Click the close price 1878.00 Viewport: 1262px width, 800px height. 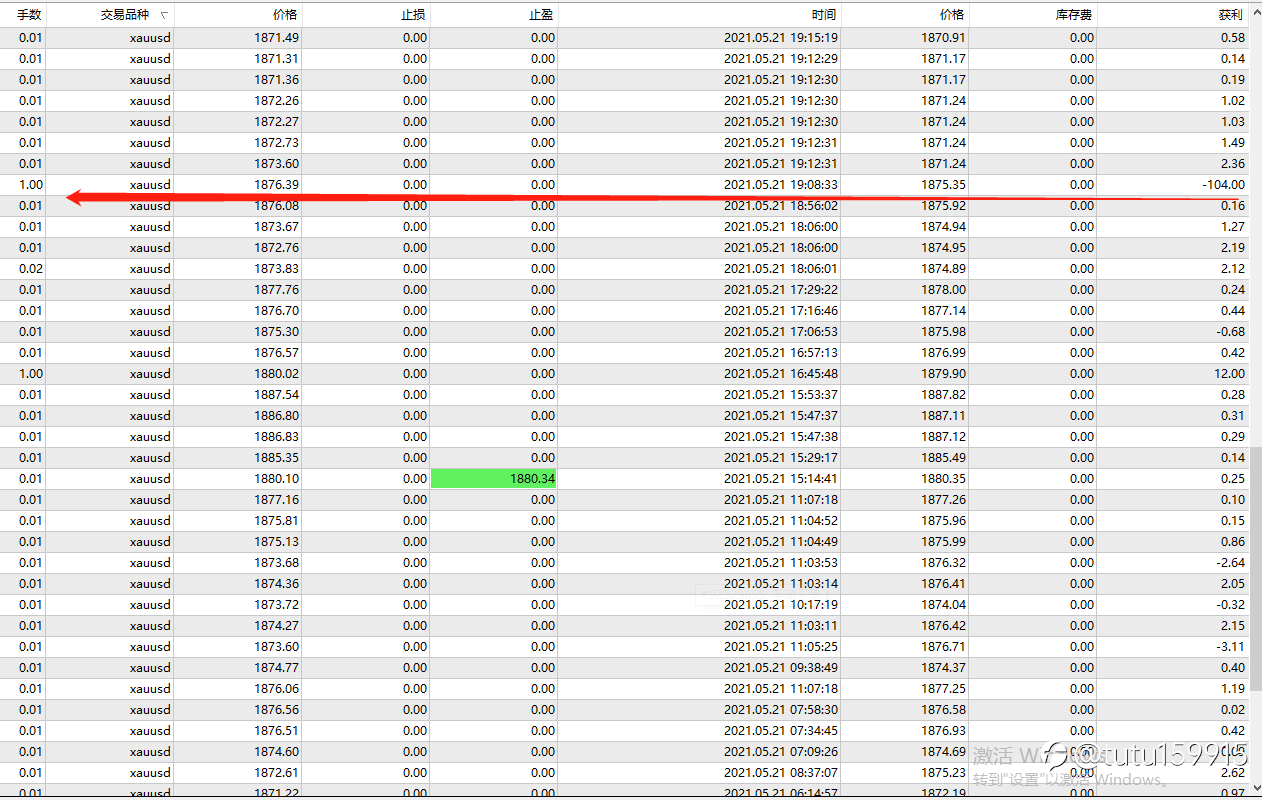click(x=944, y=290)
